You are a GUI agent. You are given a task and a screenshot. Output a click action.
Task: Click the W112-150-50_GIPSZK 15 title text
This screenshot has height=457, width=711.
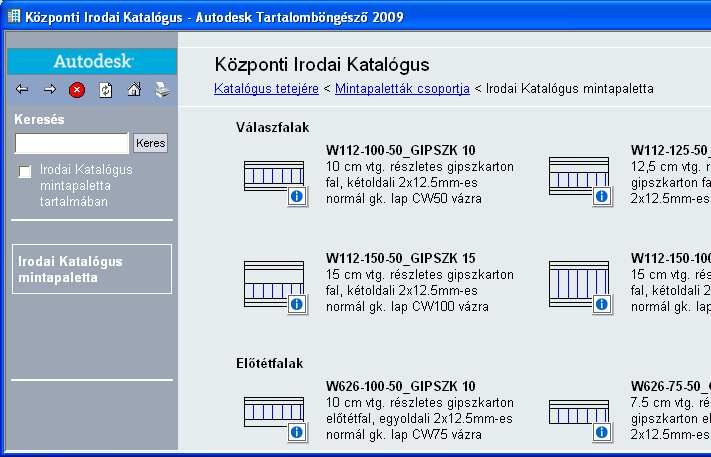pos(400,258)
